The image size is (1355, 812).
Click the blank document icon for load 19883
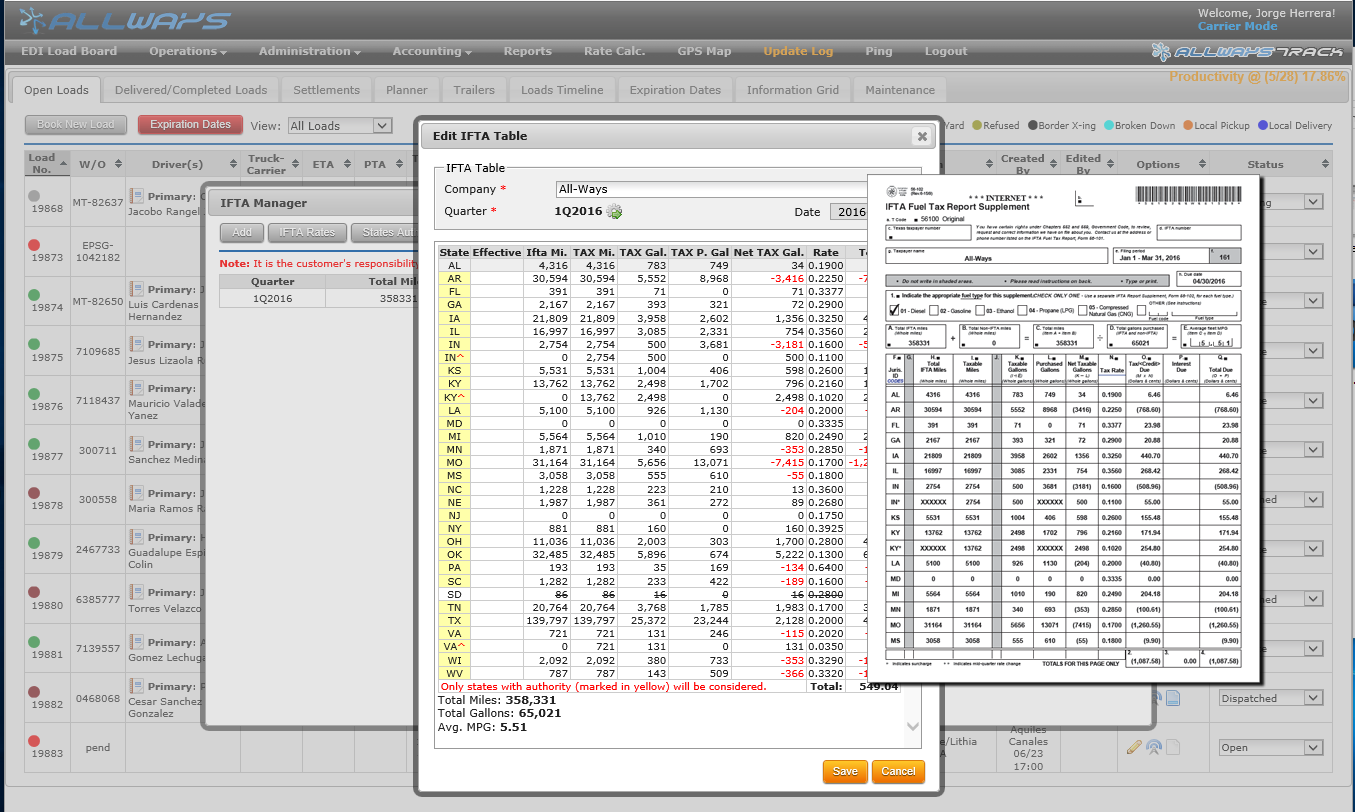(x=1173, y=747)
